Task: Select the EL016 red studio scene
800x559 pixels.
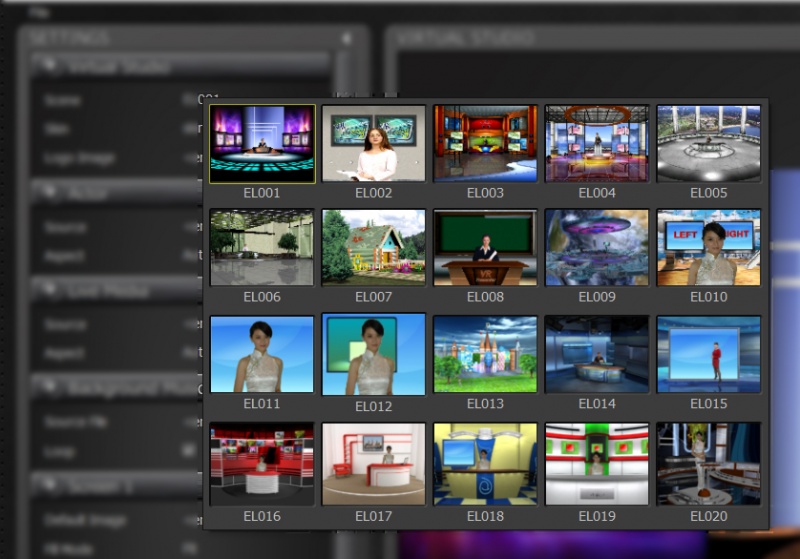Action: pyautogui.click(x=262, y=464)
